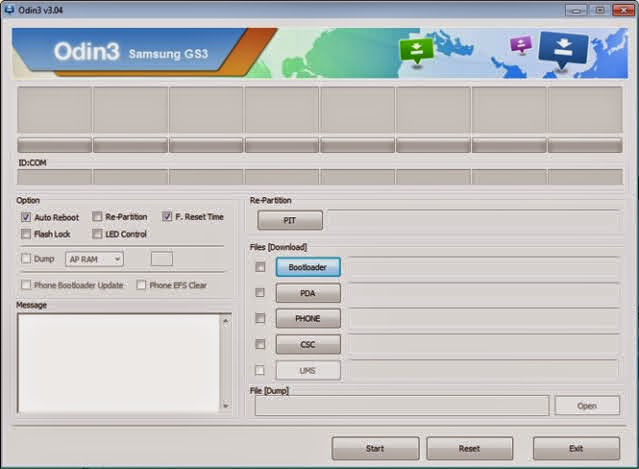Click the "Files [Download]" group label
Viewport: 639px width, 469px height.
(x=278, y=247)
